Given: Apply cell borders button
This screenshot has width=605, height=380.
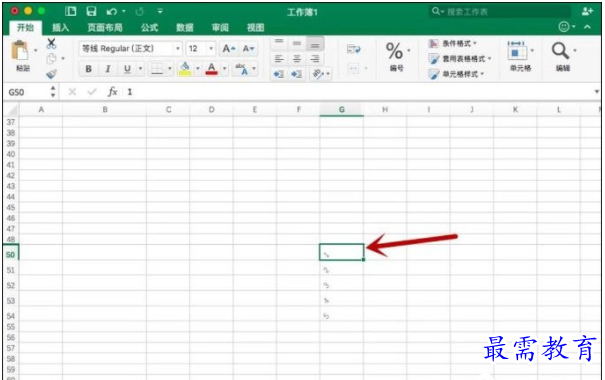Looking at the screenshot, I should pyautogui.click(x=157, y=69).
